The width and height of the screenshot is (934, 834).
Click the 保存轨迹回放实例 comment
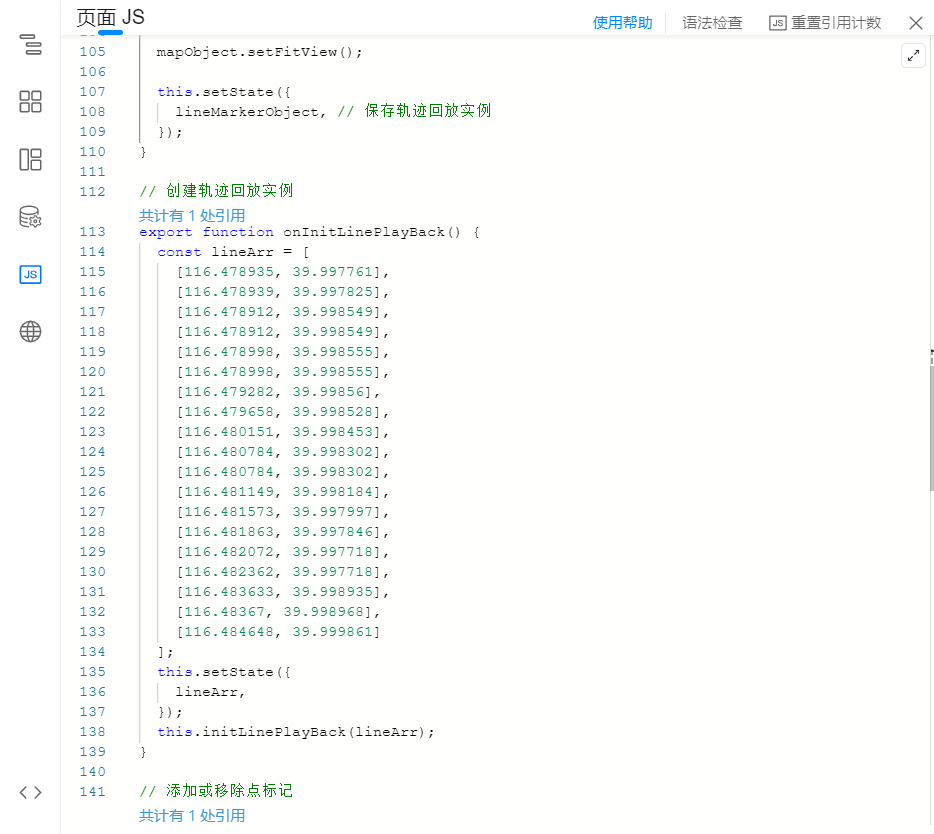coord(414,111)
